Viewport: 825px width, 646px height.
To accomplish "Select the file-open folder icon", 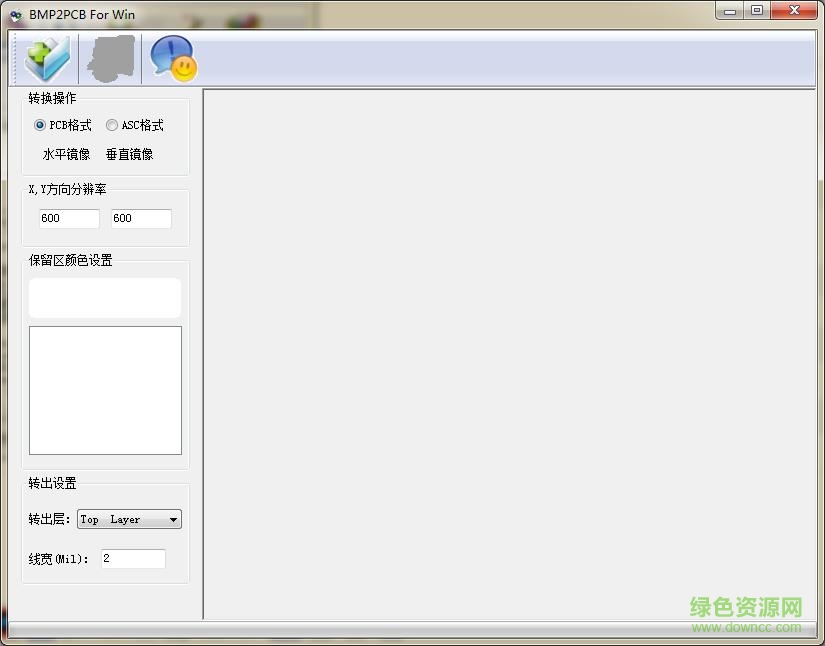I will click(45, 58).
